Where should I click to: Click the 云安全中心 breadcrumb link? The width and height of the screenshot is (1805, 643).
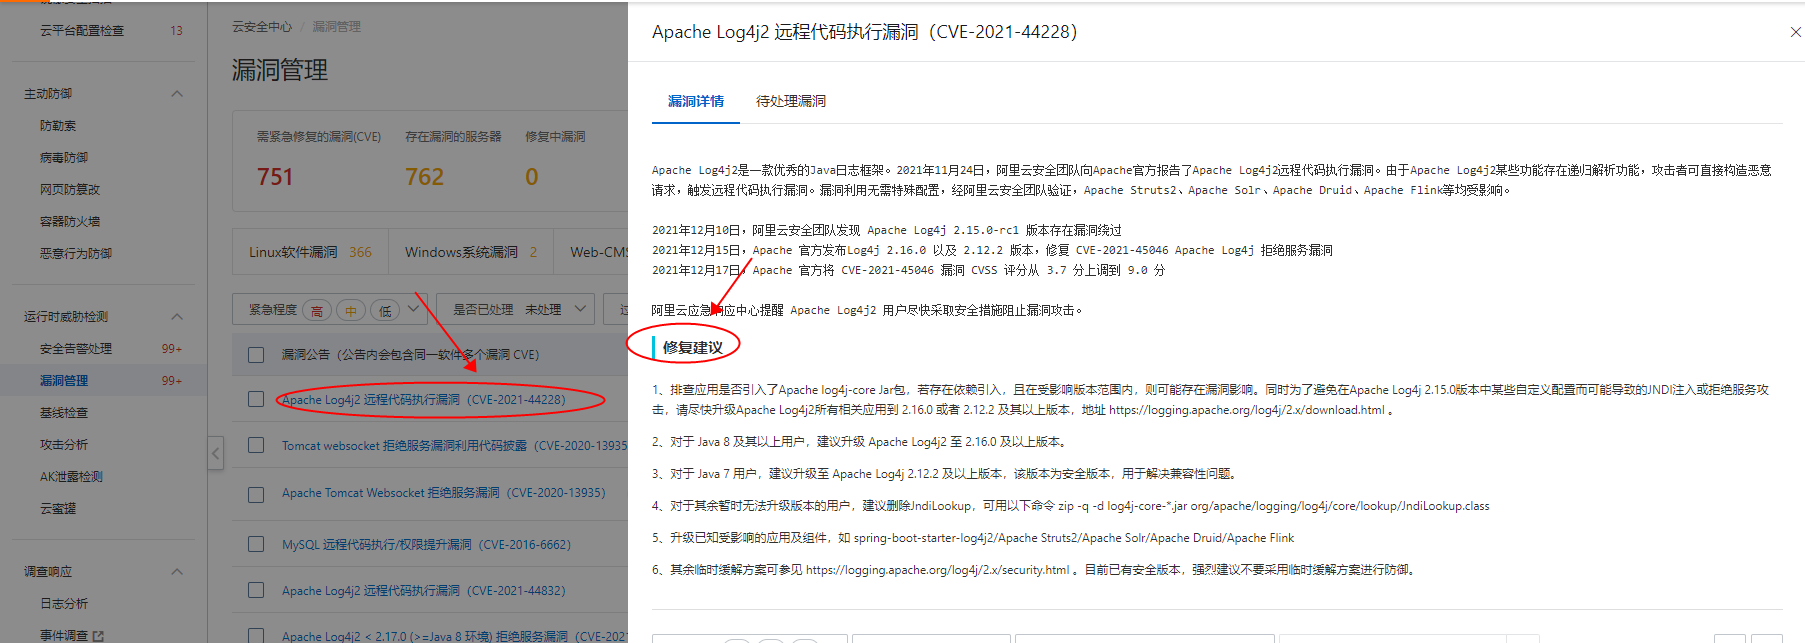262,27
